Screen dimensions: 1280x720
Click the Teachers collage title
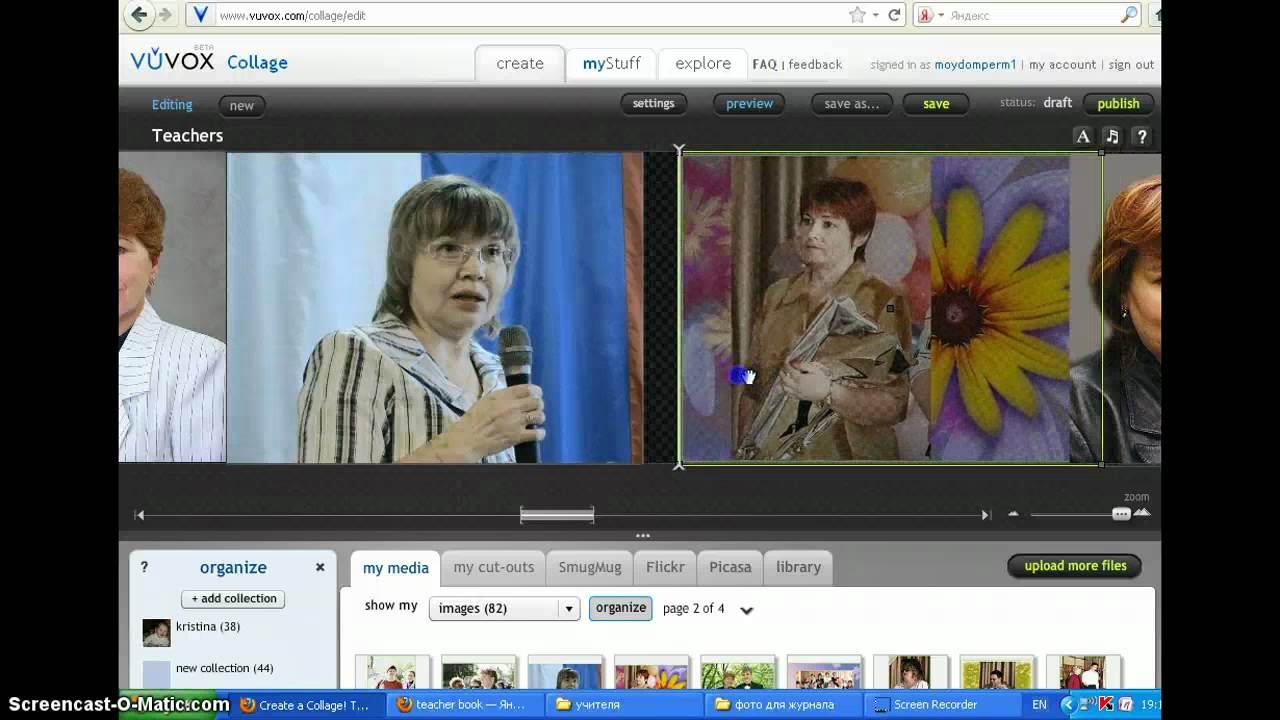187,135
